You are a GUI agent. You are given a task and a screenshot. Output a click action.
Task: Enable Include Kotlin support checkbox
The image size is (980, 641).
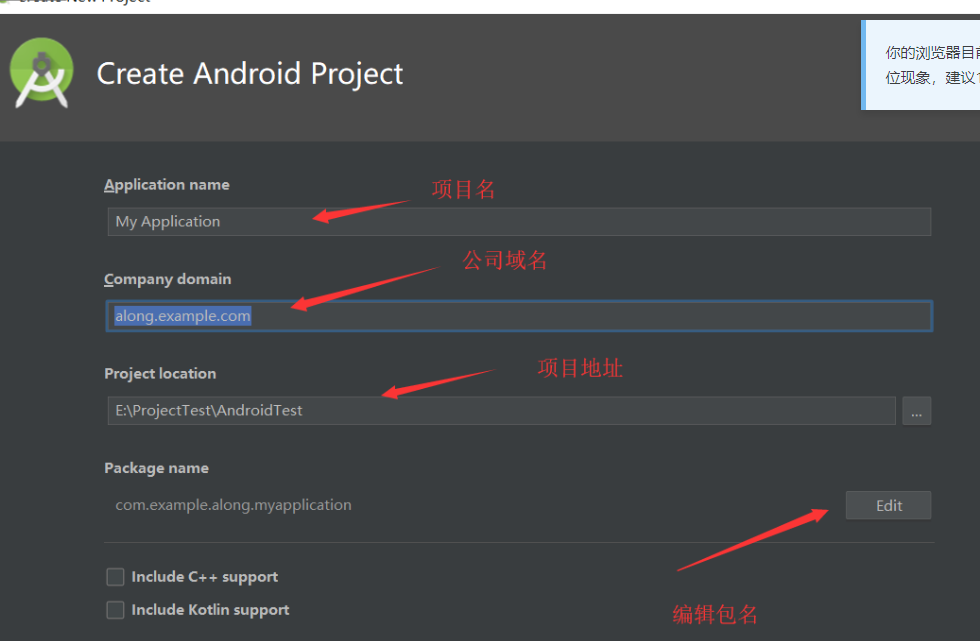(x=116, y=610)
